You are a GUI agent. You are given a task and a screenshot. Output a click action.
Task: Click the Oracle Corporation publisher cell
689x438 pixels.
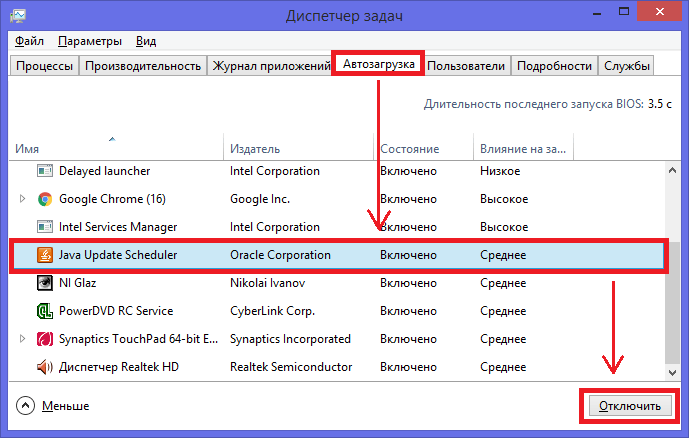pos(280,255)
